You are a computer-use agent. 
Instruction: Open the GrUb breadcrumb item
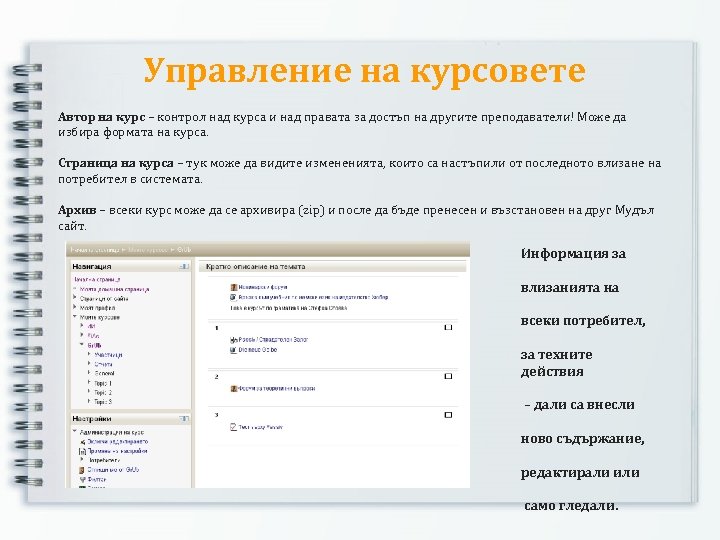[x=184, y=250]
